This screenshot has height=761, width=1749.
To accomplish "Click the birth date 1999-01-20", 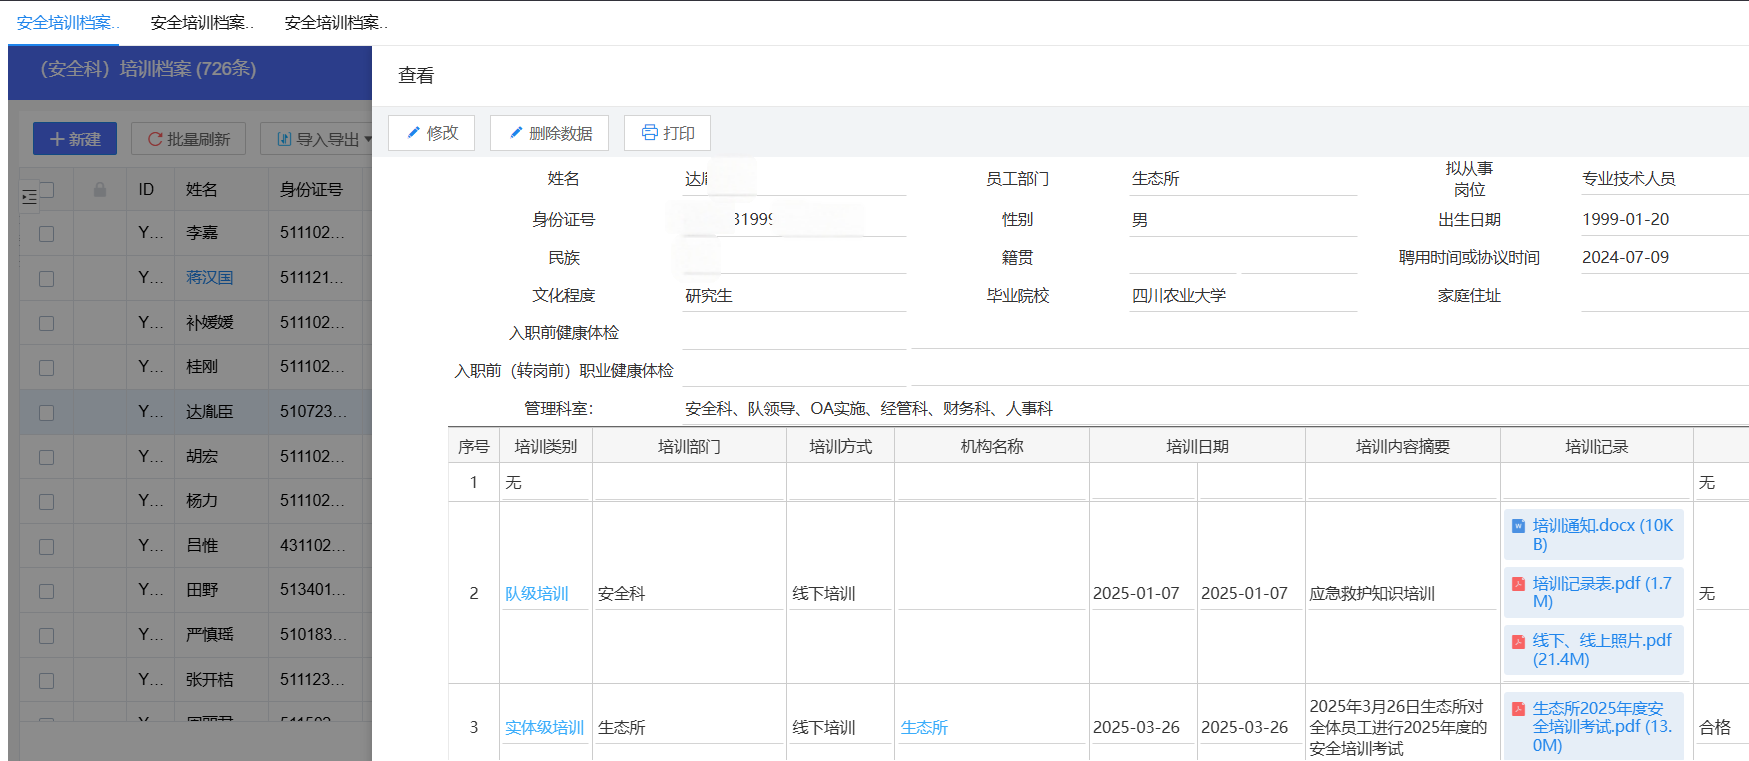I will (1625, 220).
